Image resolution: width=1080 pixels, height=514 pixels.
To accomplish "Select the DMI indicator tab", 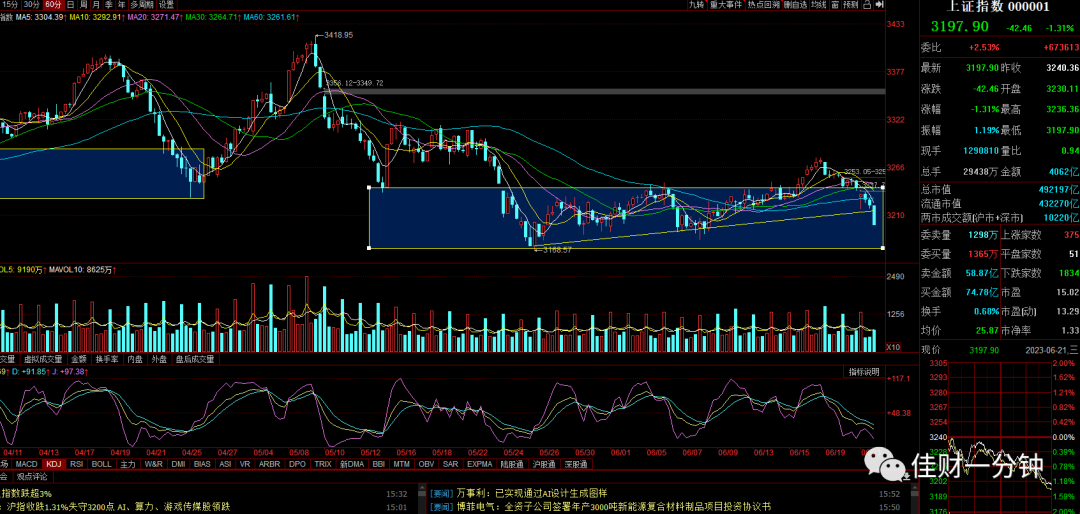I will 178,464.
